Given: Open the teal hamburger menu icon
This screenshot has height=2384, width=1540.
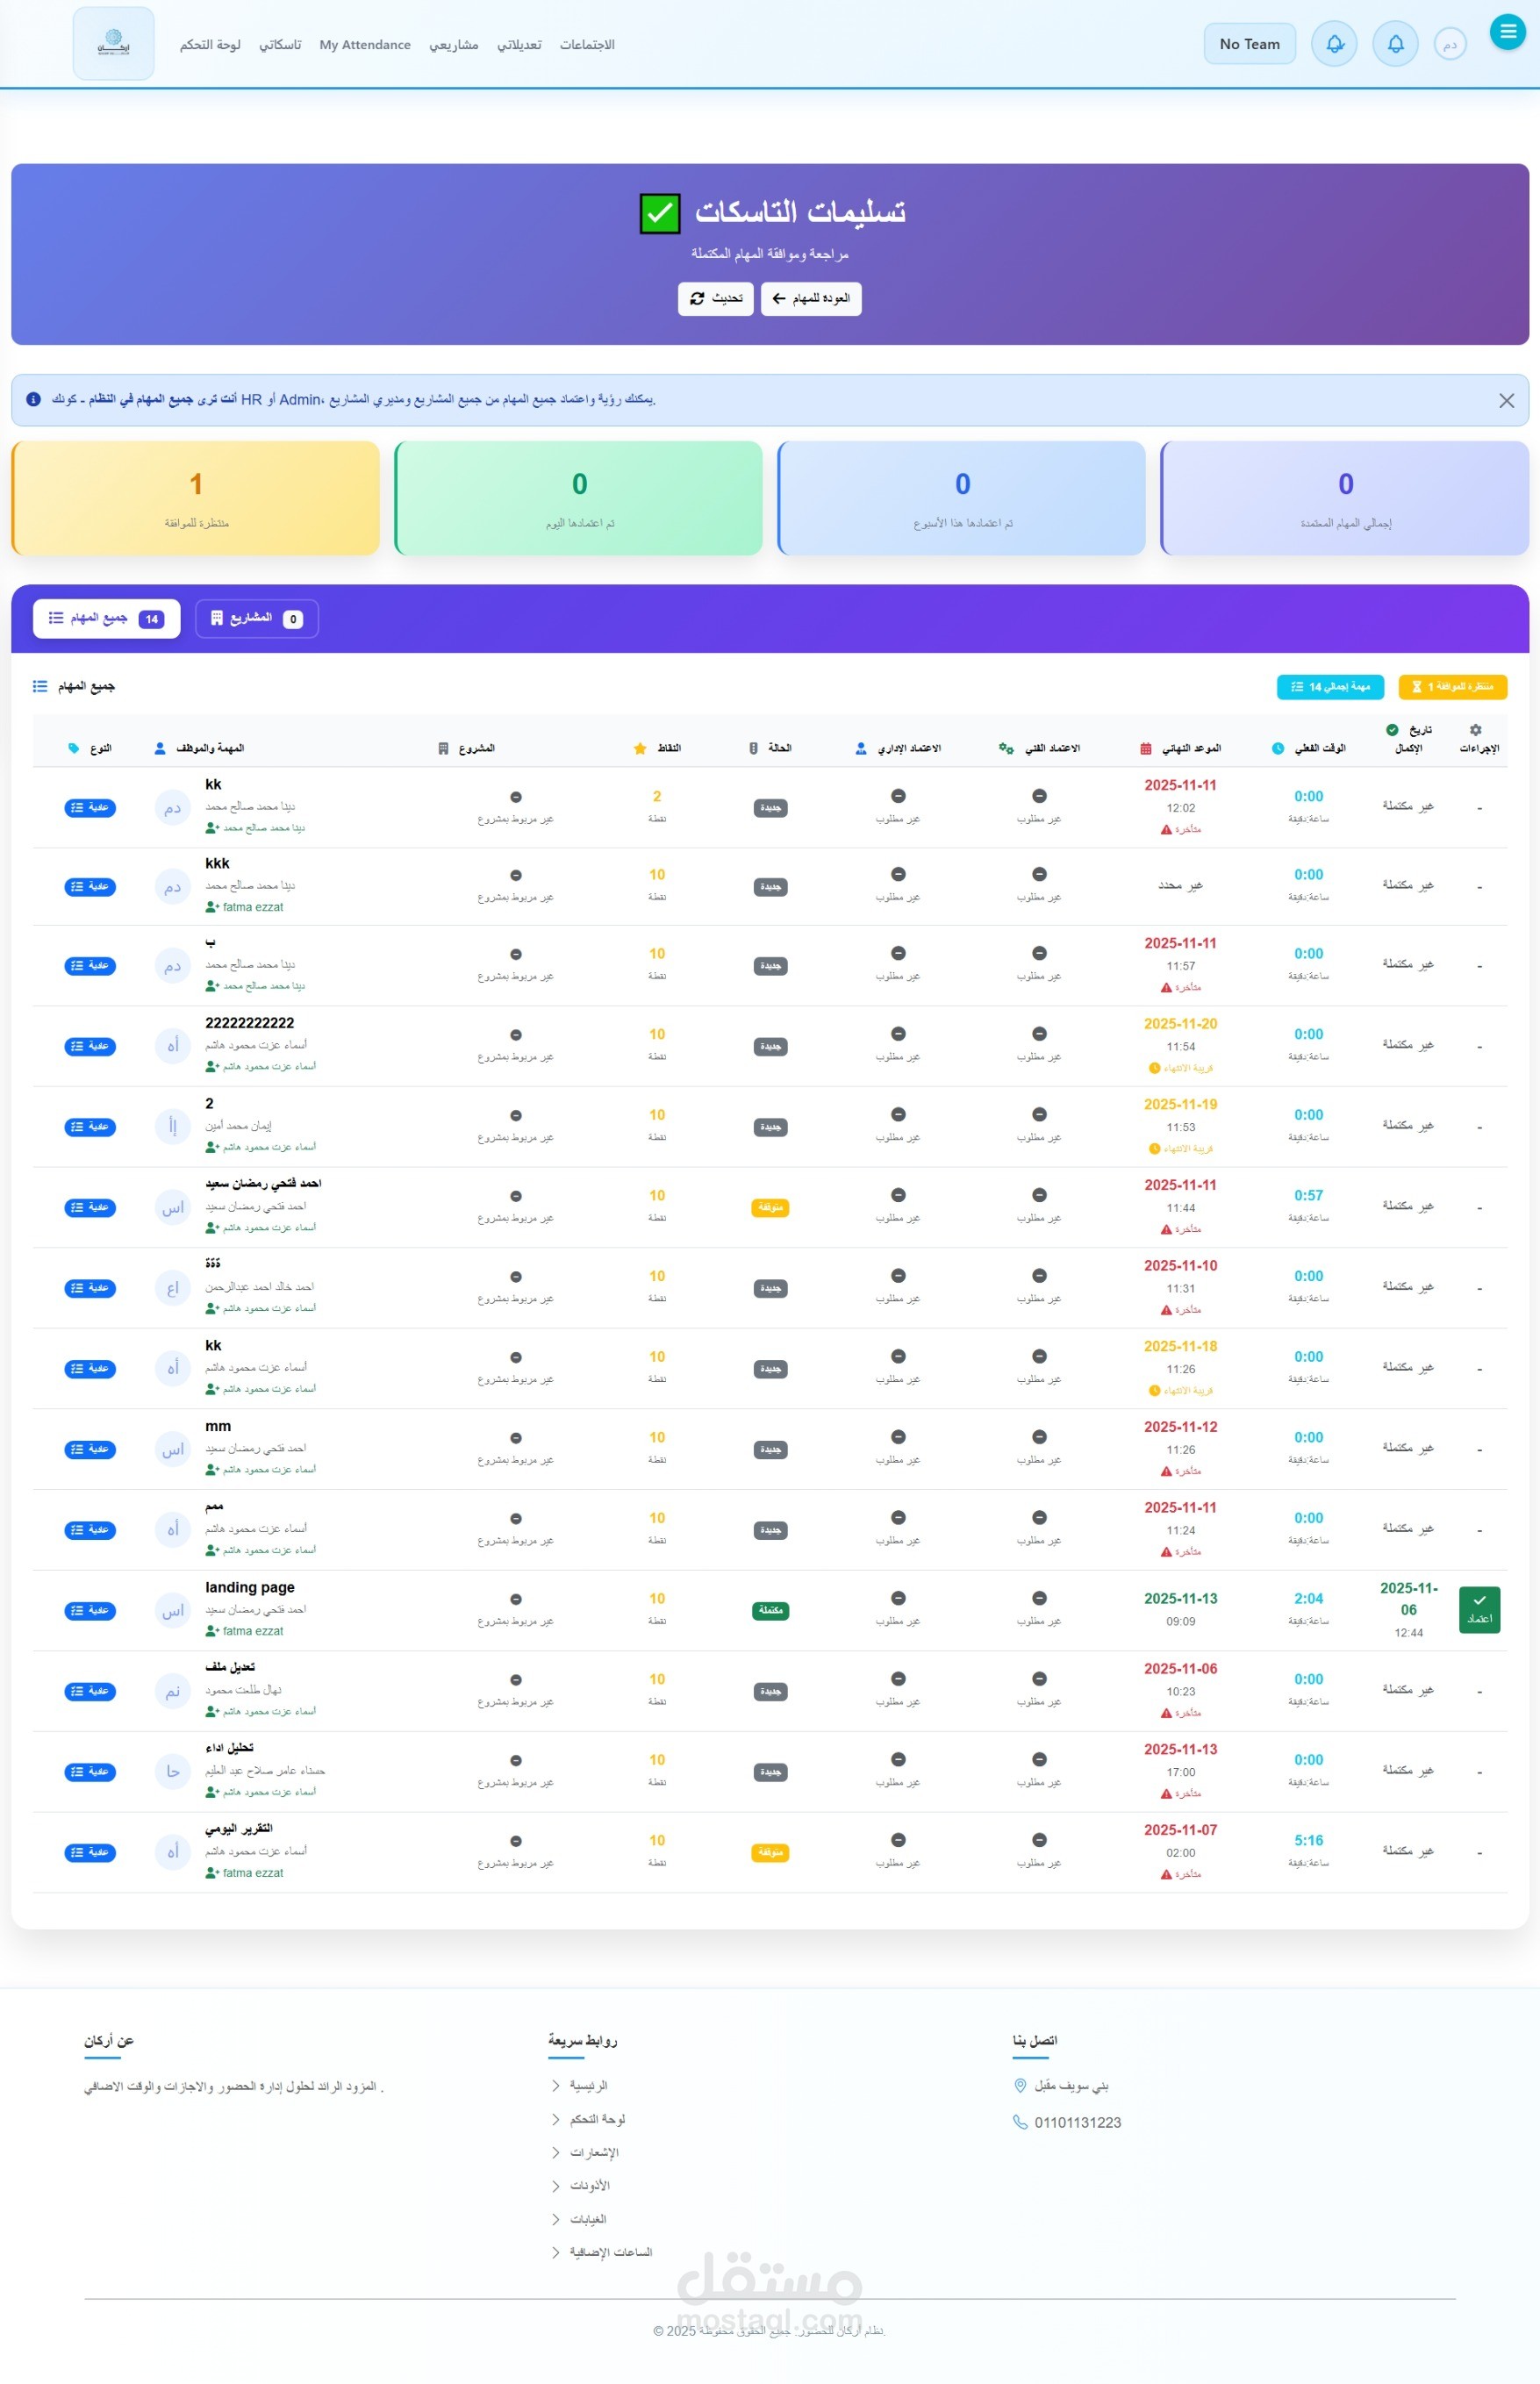Looking at the screenshot, I should [1507, 31].
